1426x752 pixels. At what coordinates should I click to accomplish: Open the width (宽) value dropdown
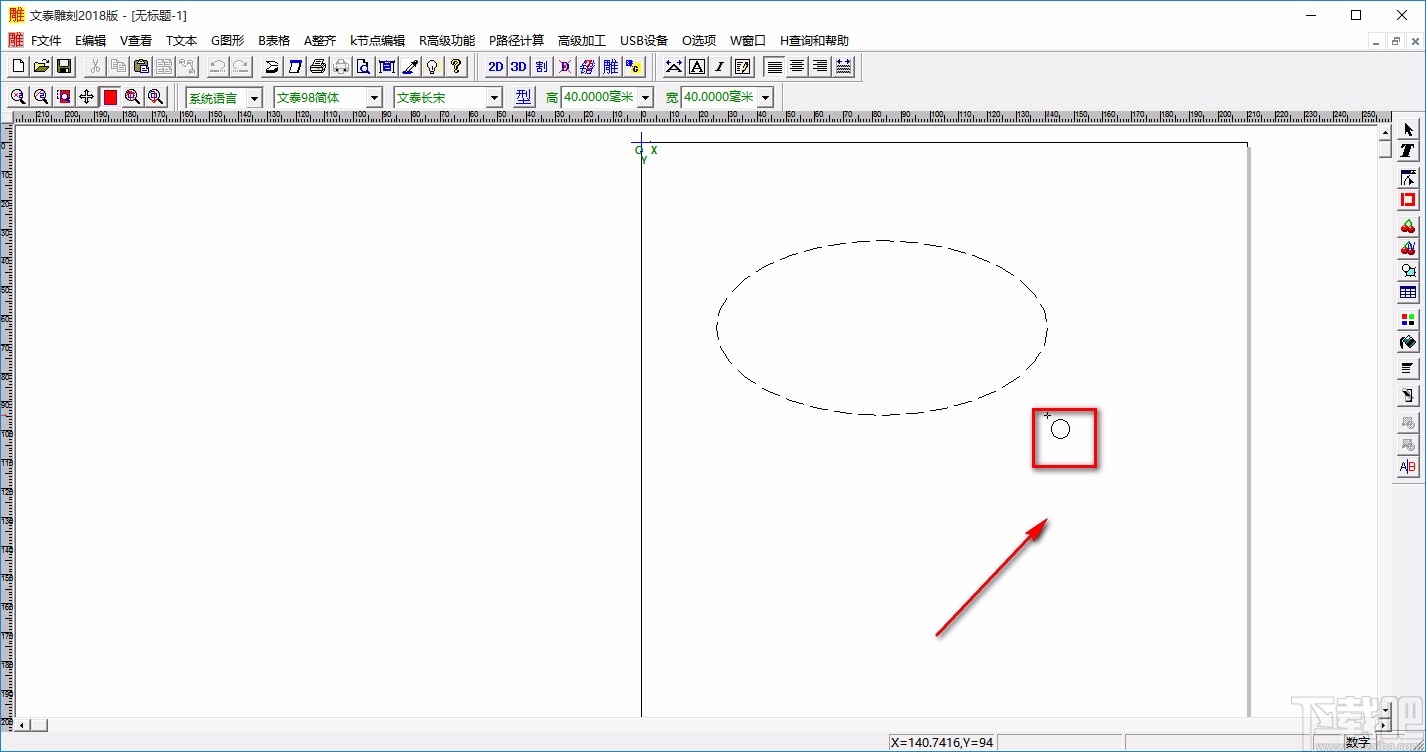click(x=765, y=97)
